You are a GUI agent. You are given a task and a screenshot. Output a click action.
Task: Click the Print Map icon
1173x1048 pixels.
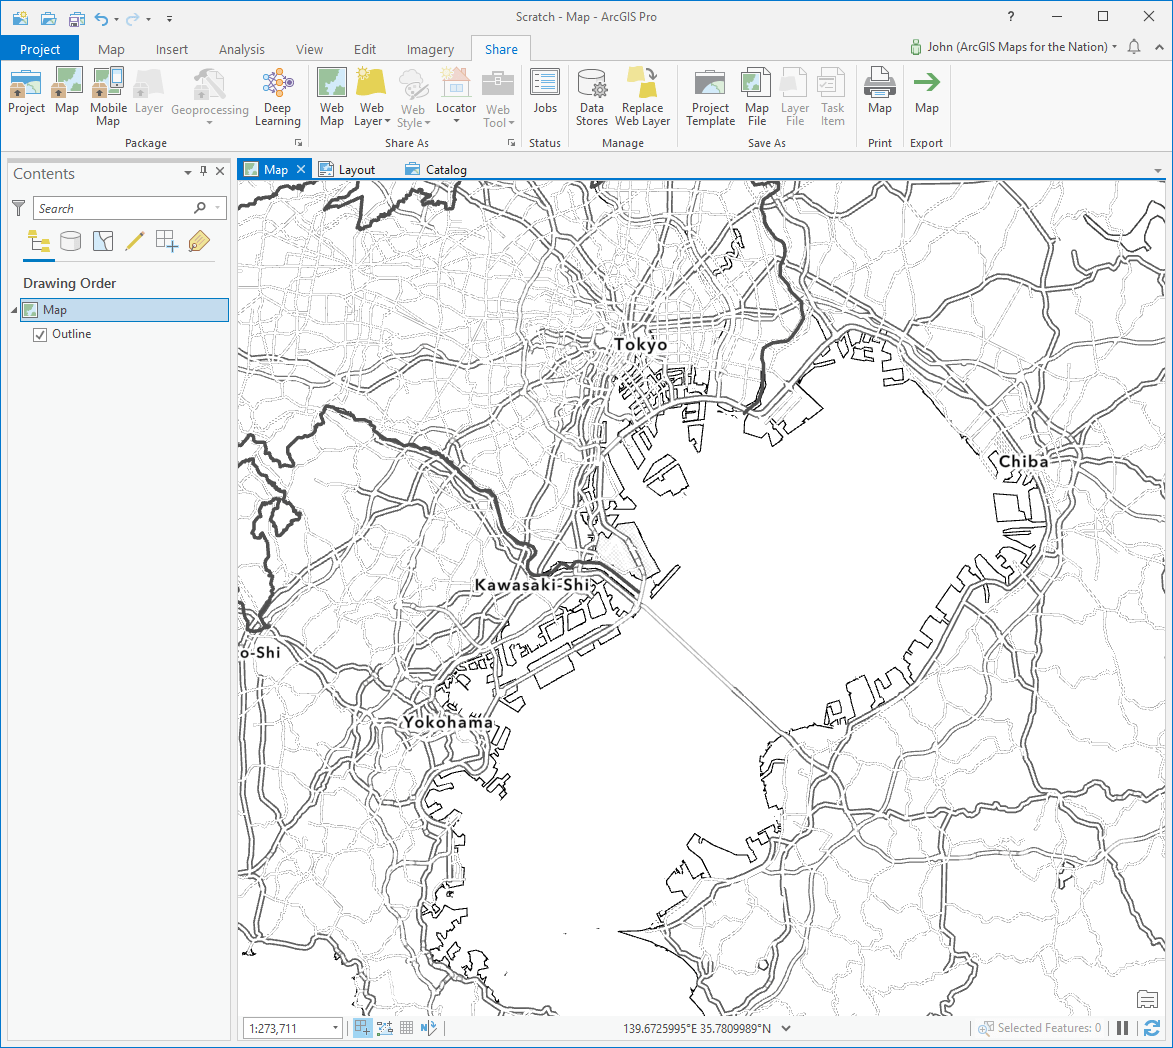coord(880,82)
